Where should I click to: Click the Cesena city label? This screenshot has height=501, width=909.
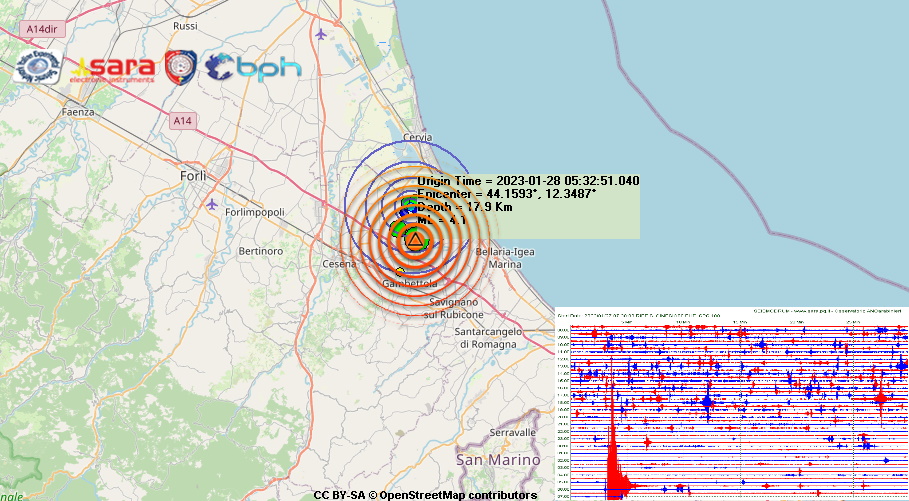tap(340, 264)
